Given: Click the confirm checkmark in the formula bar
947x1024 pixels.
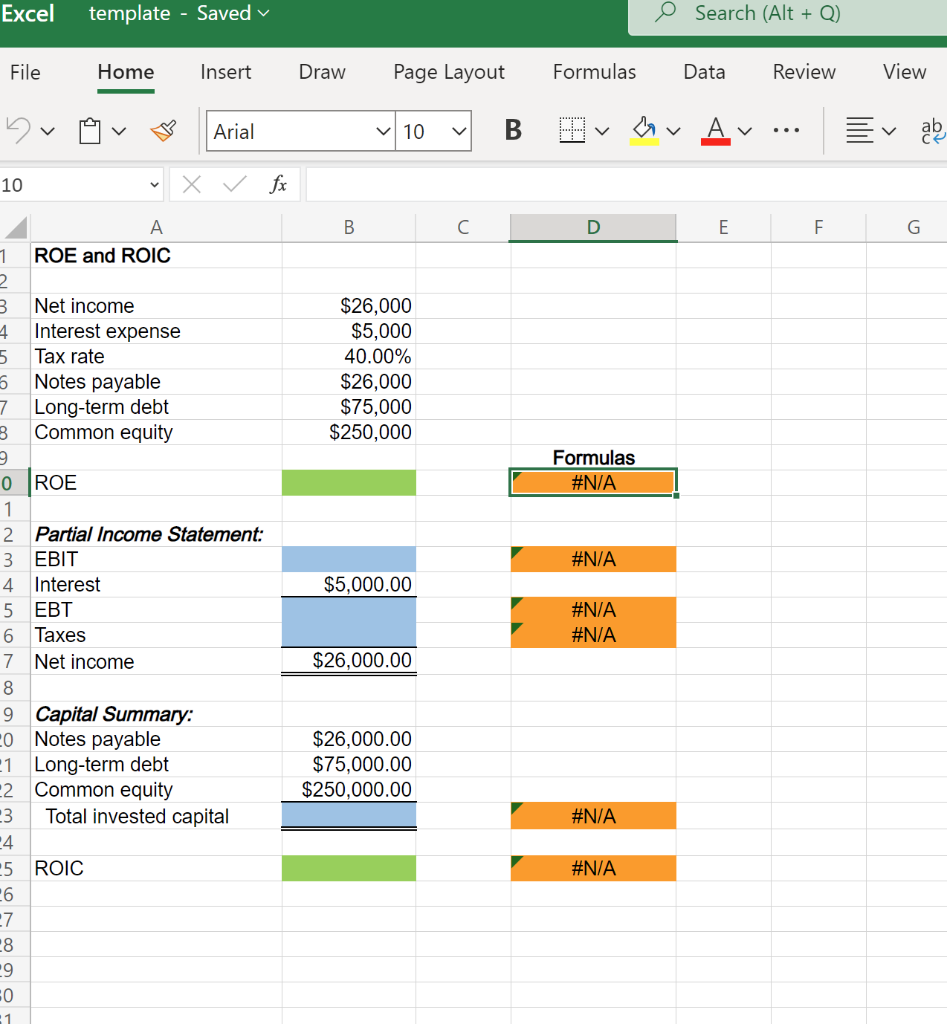Looking at the screenshot, I should click(232, 184).
